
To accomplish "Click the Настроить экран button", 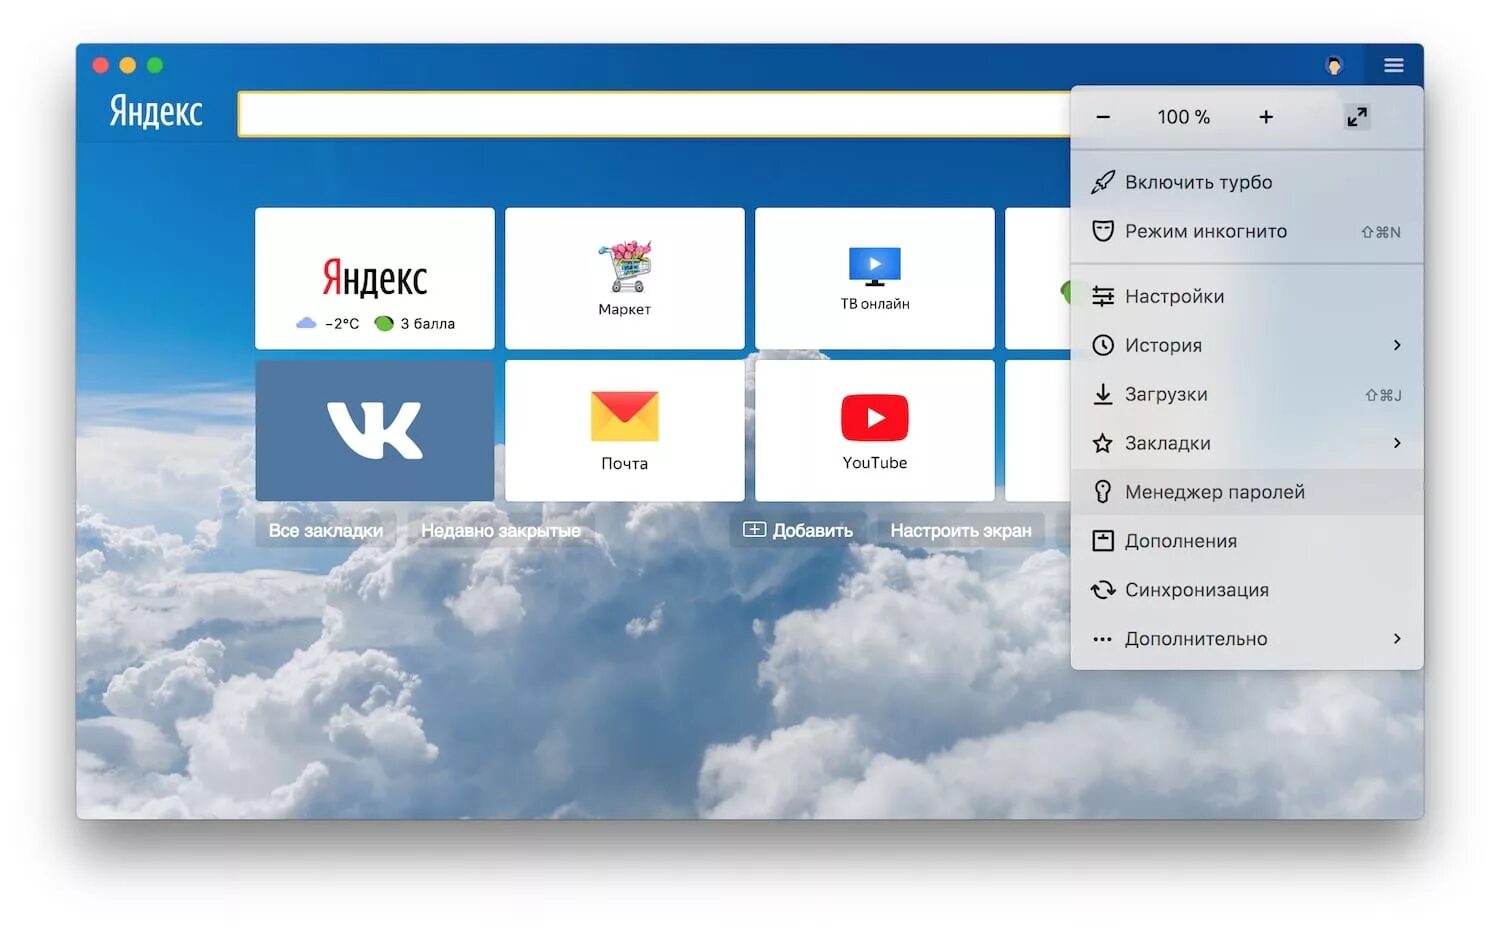I will click(961, 531).
